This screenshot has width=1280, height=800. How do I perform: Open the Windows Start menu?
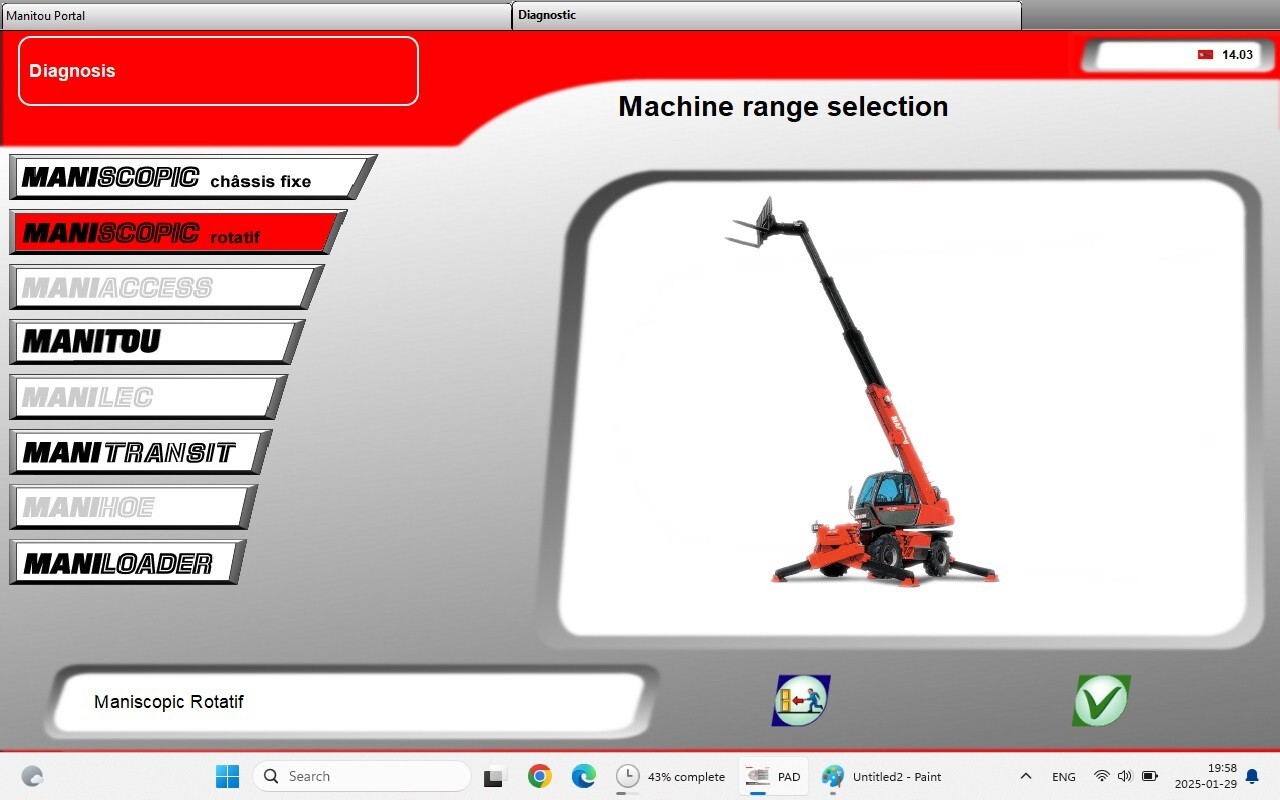click(x=228, y=776)
